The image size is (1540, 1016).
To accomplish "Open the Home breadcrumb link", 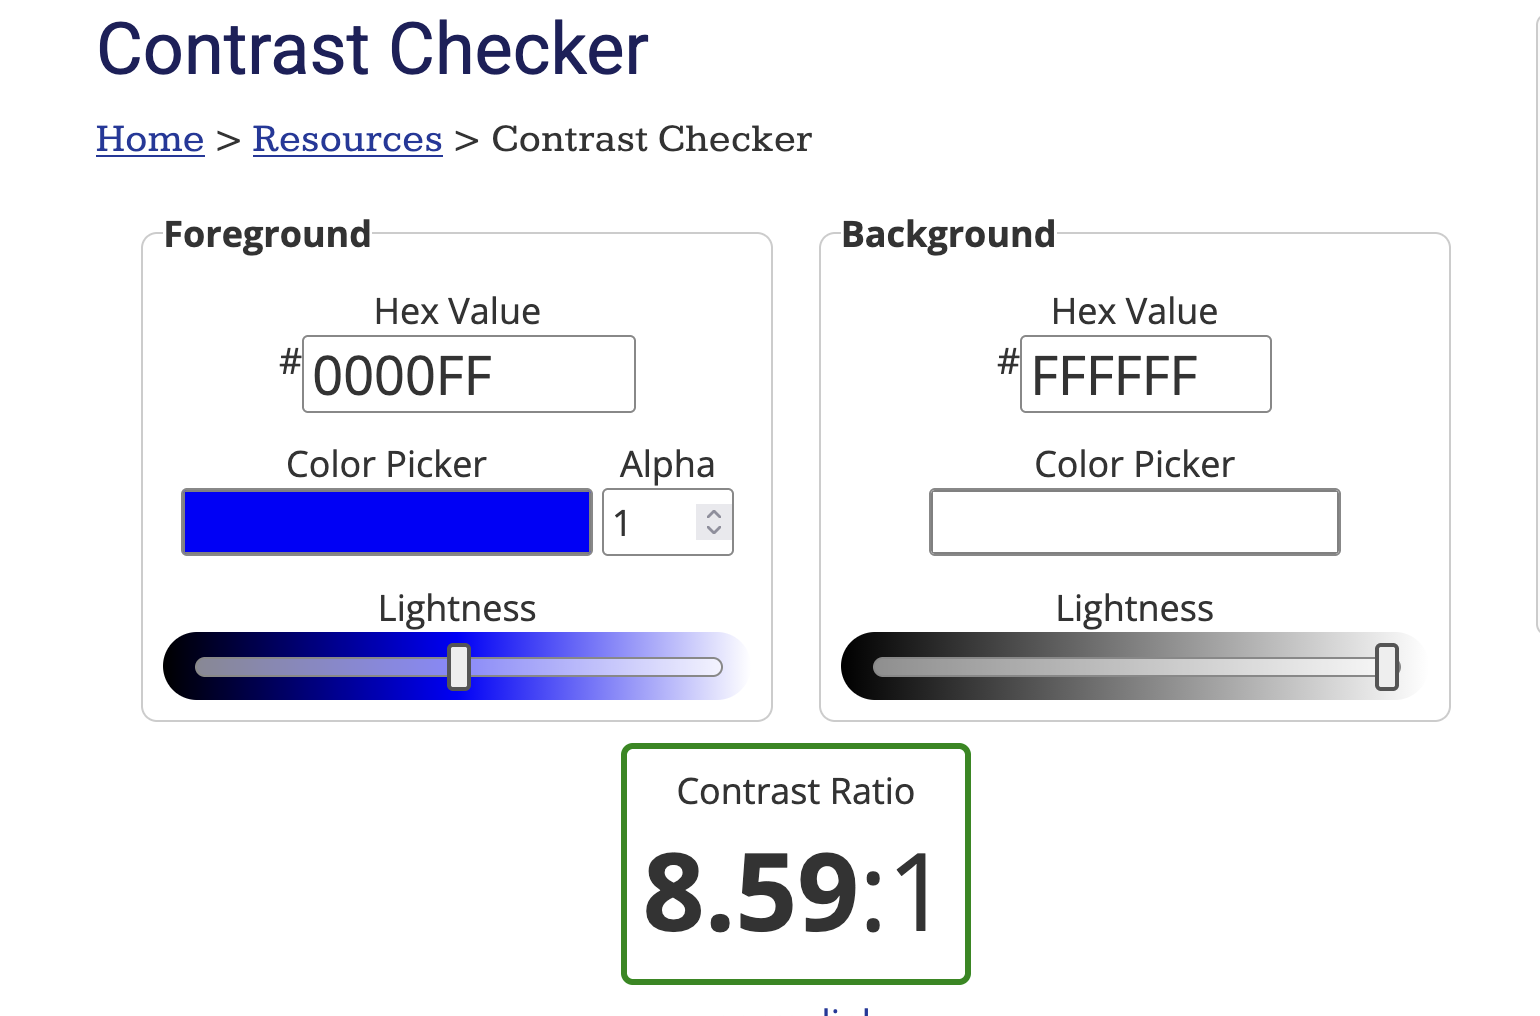I will [x=150, y=139].
